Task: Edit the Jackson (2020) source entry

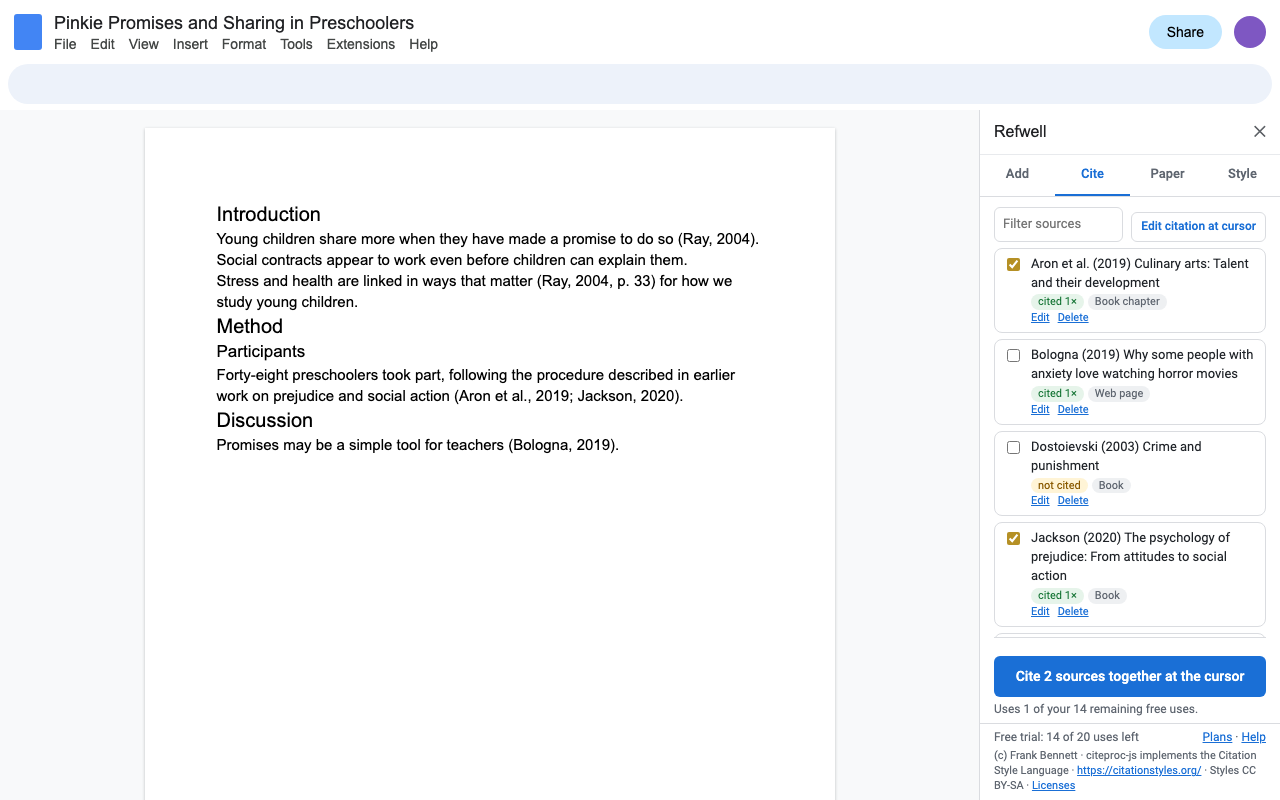Action: click(1040, 611)
